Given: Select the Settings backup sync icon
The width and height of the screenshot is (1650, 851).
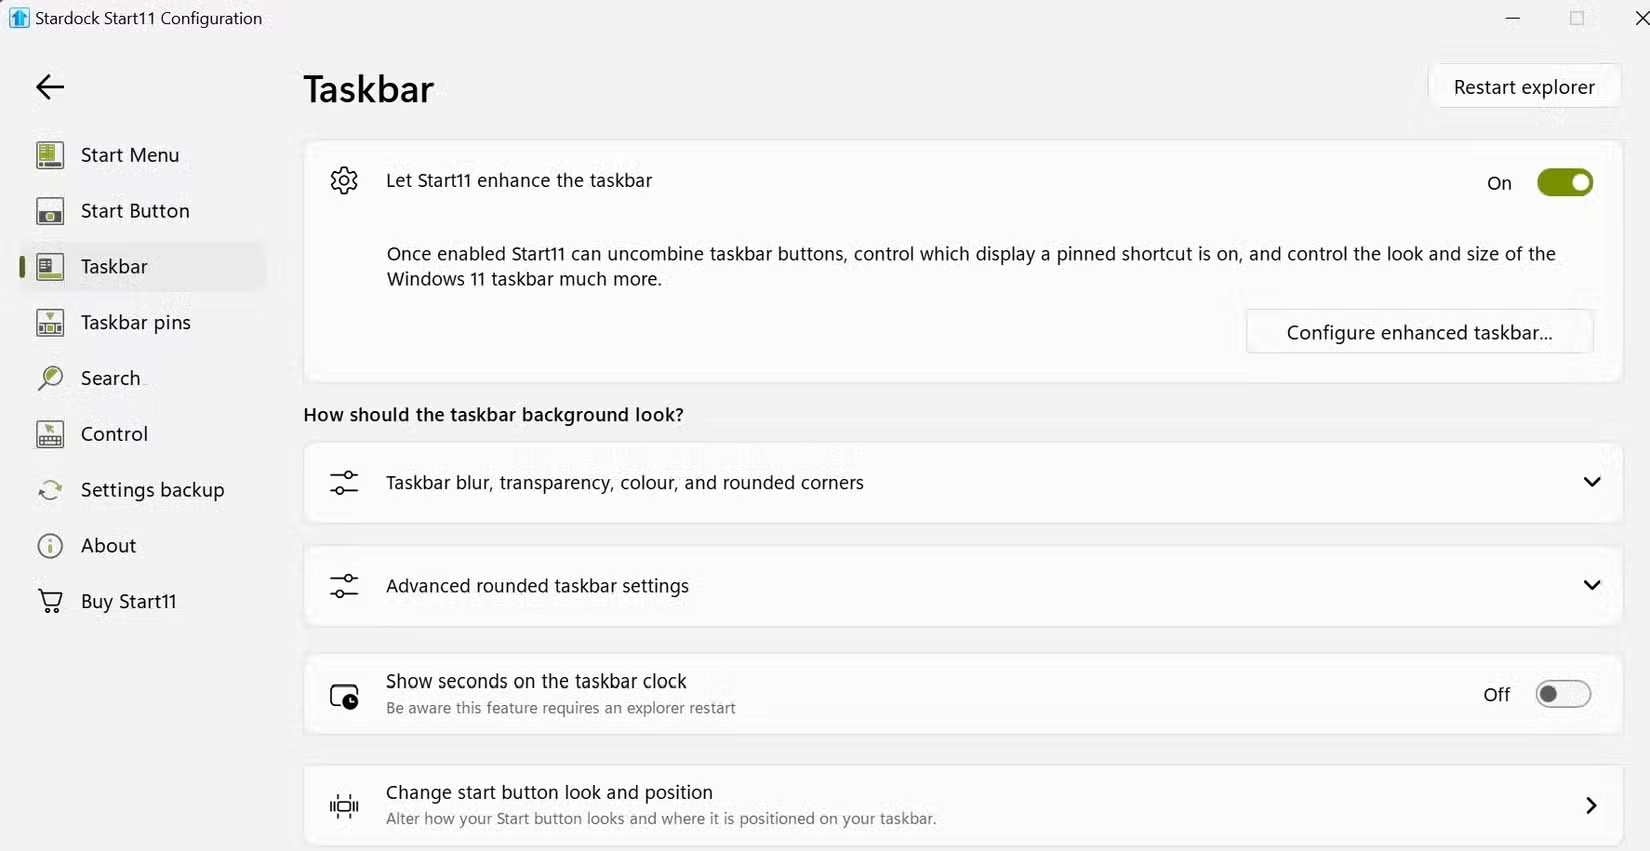Looking at the screenshot, I should click(x=49, y=489).
